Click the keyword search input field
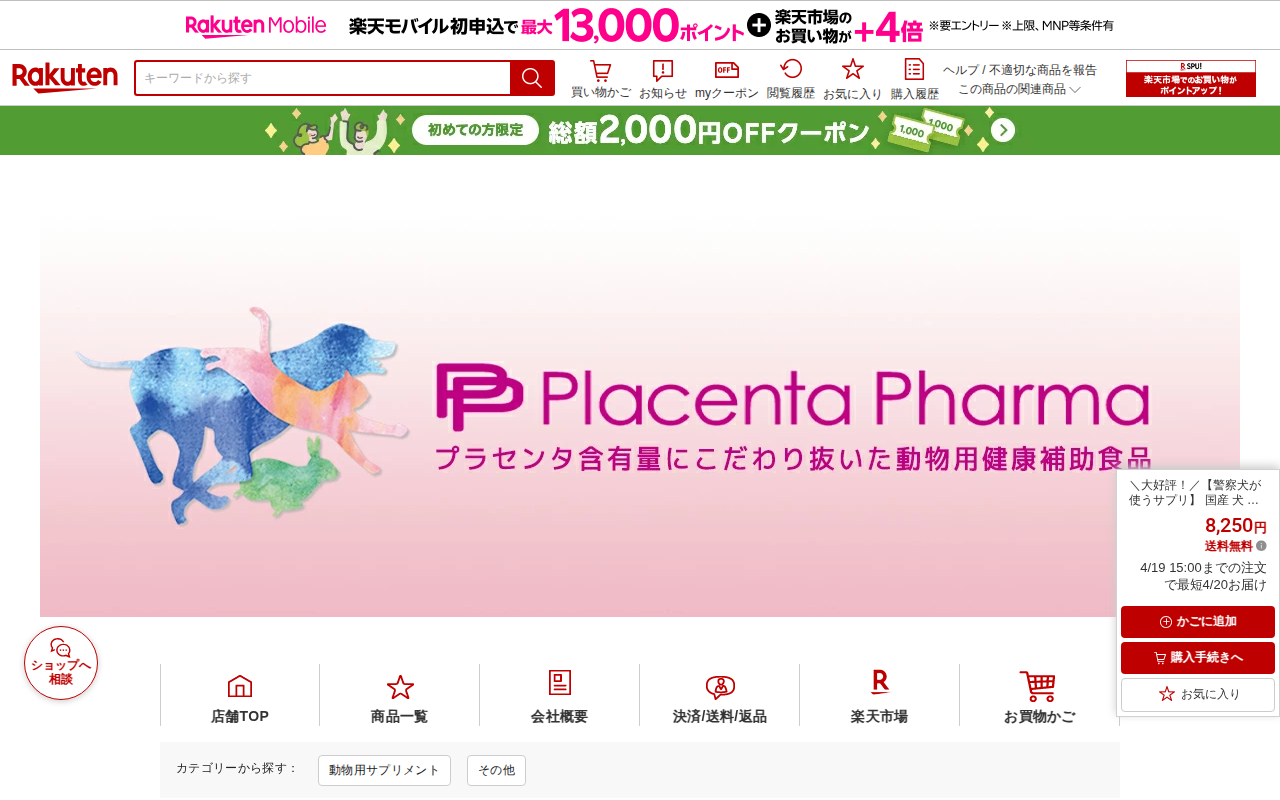Viewport: 1280px width, 800px height. pyautogui.click(x=323, y=78)
